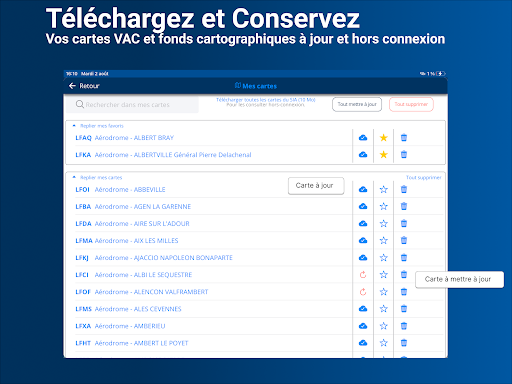The height and width of the screenshot is (384, 512).
Task: Unfavorite LFAQ Albert Bray star
Action: [x=384, y=138]
